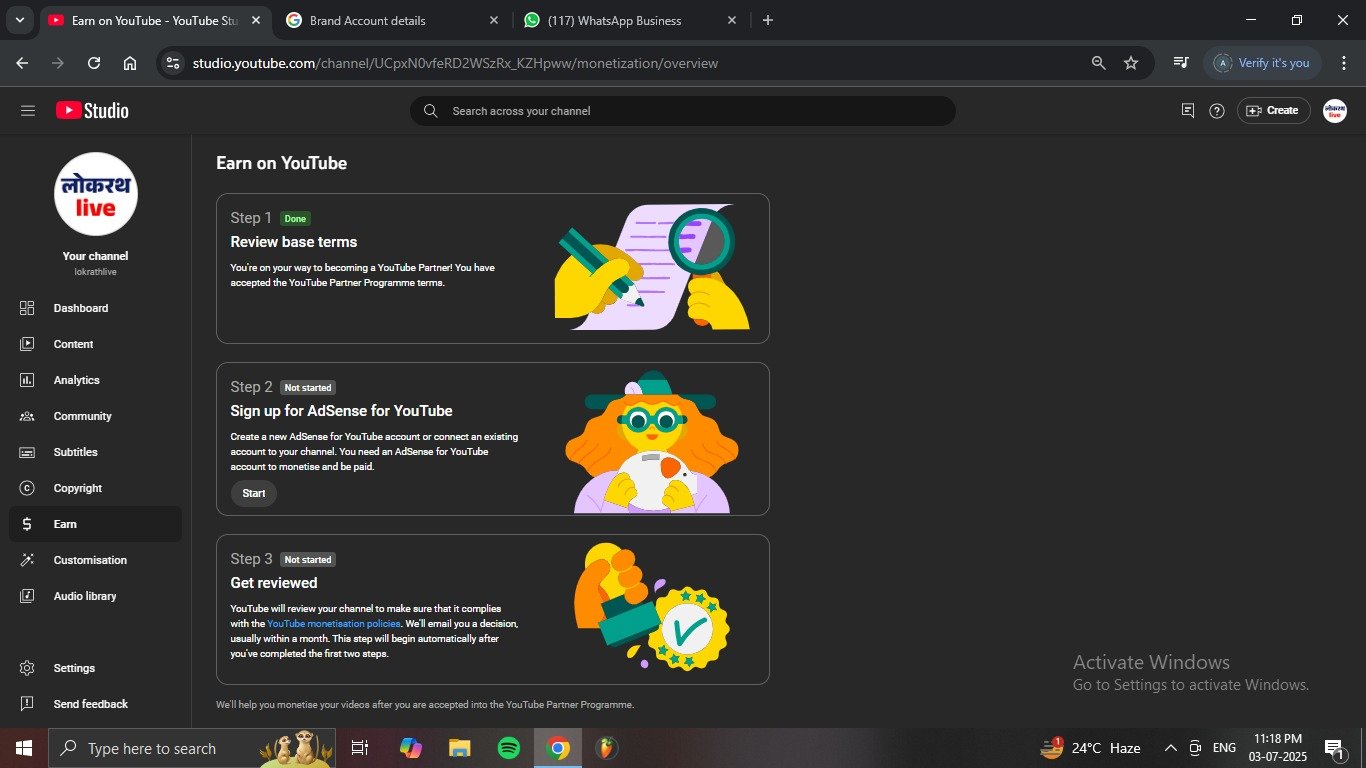This screenshot has height=768, width=1366.
Task: Click the Community people icon
Action: pyautogui.click(x=27, y=416)
